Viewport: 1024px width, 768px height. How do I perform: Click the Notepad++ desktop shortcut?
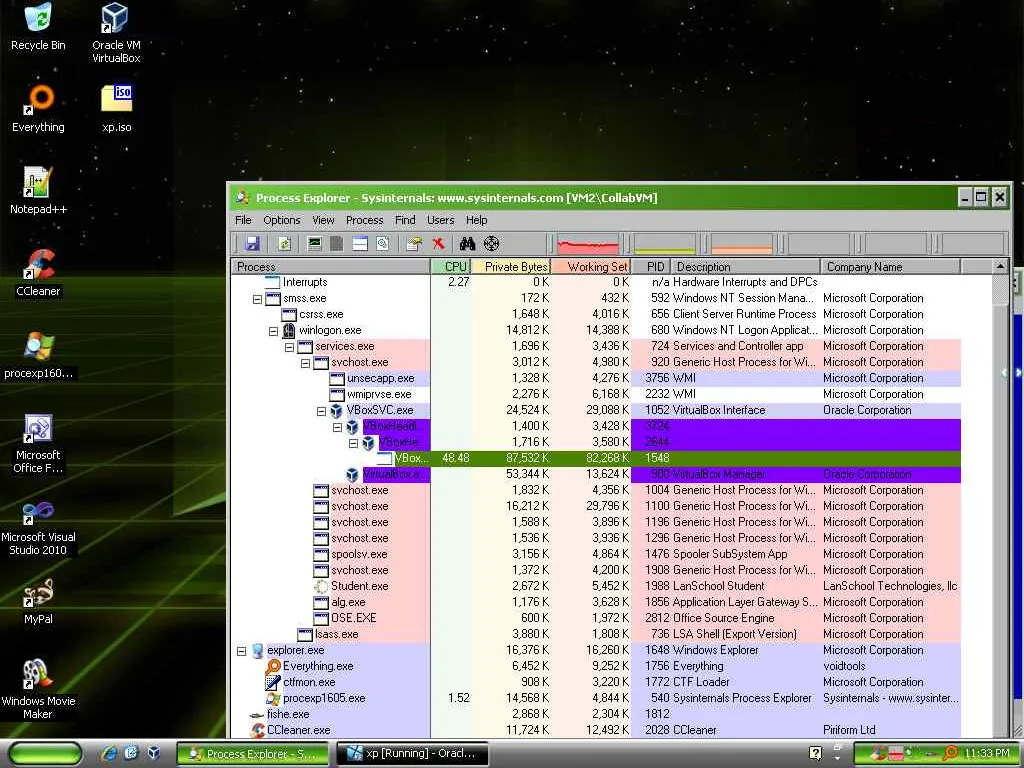click(x=38, y=191)
